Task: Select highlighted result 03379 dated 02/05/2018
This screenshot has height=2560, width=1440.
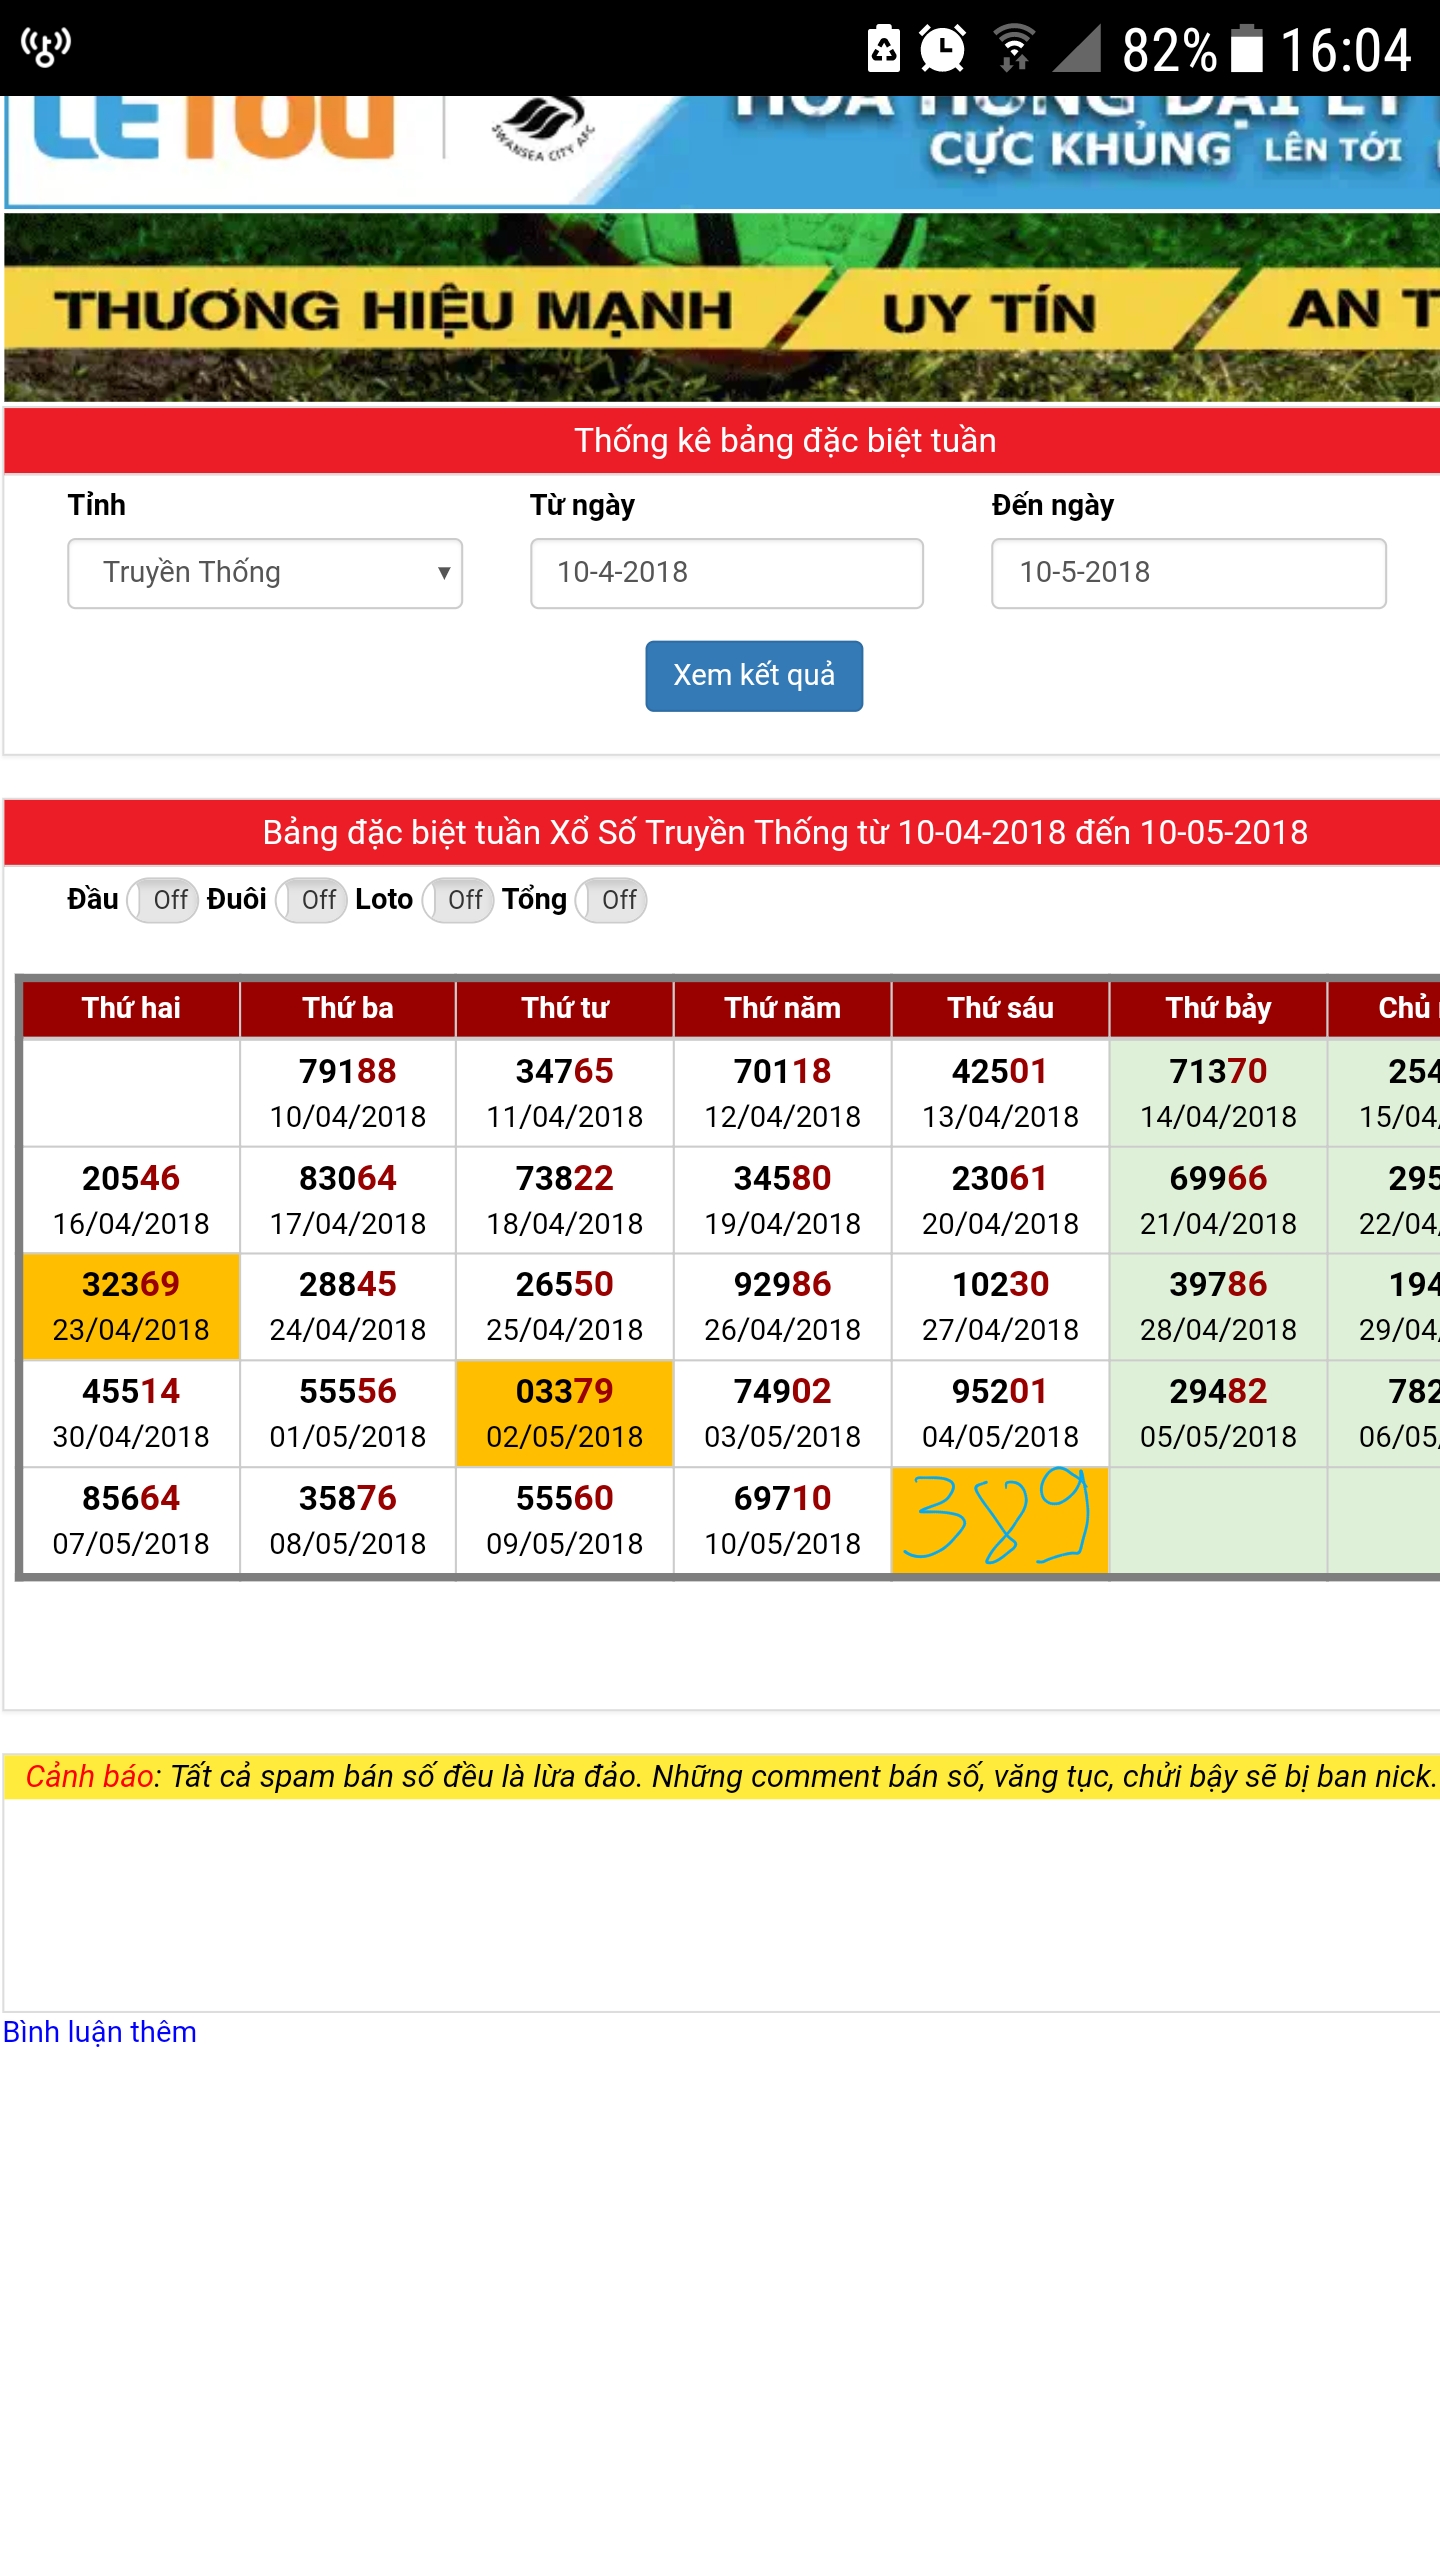Action: (x=565, y=1414)
